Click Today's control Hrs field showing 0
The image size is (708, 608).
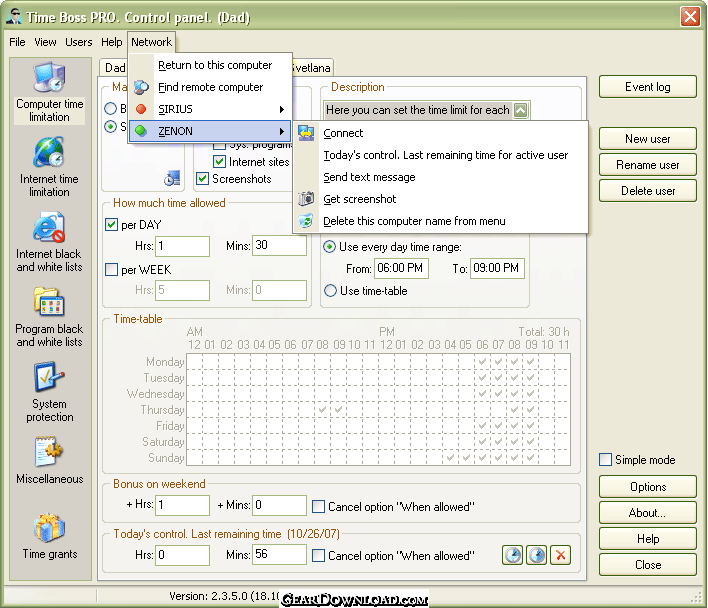(182, 554)
